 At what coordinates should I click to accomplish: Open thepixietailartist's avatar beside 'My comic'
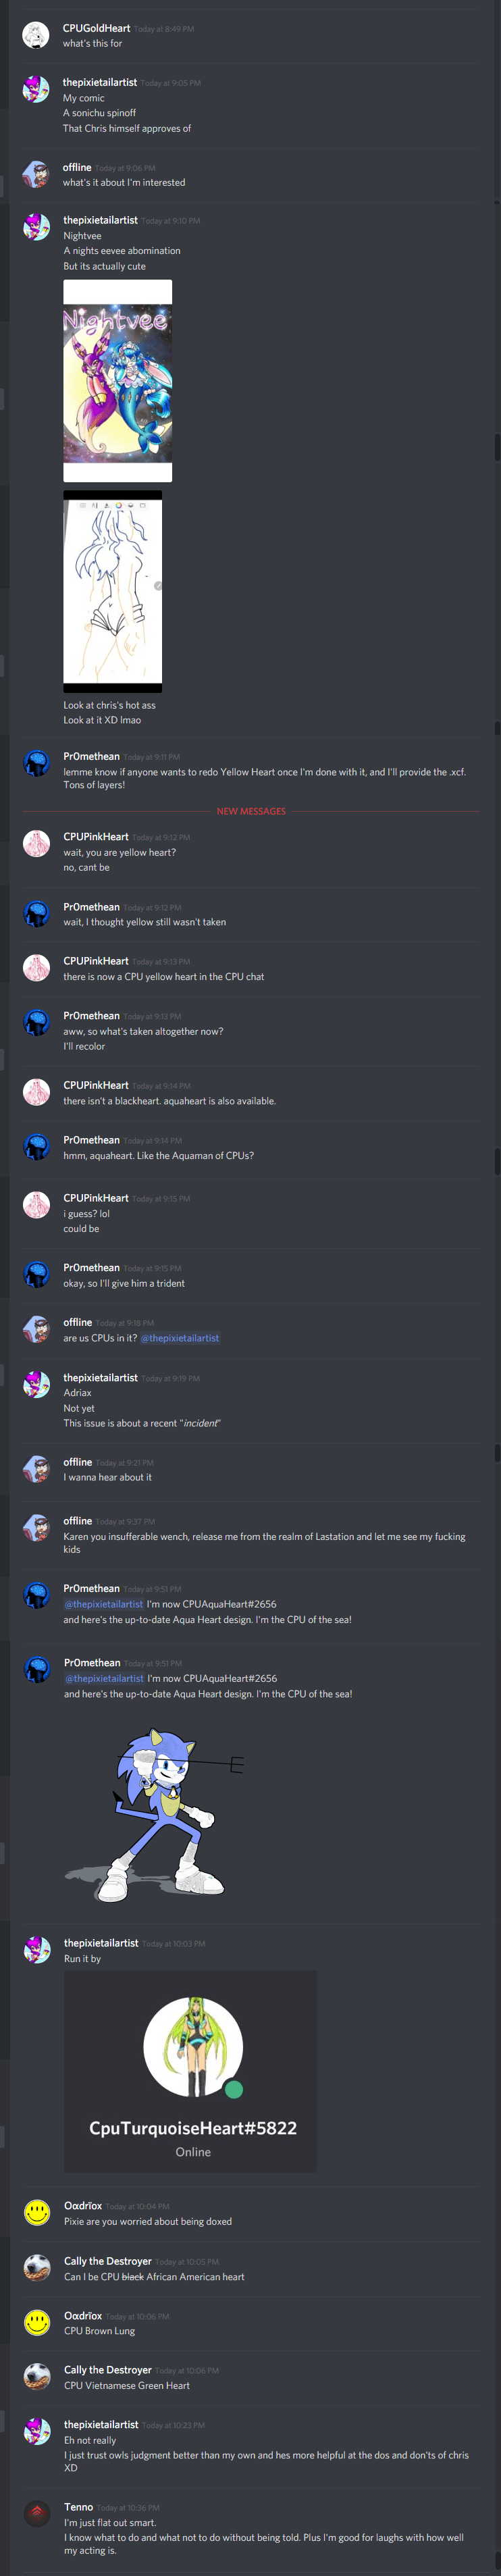[x=36, y=90]
